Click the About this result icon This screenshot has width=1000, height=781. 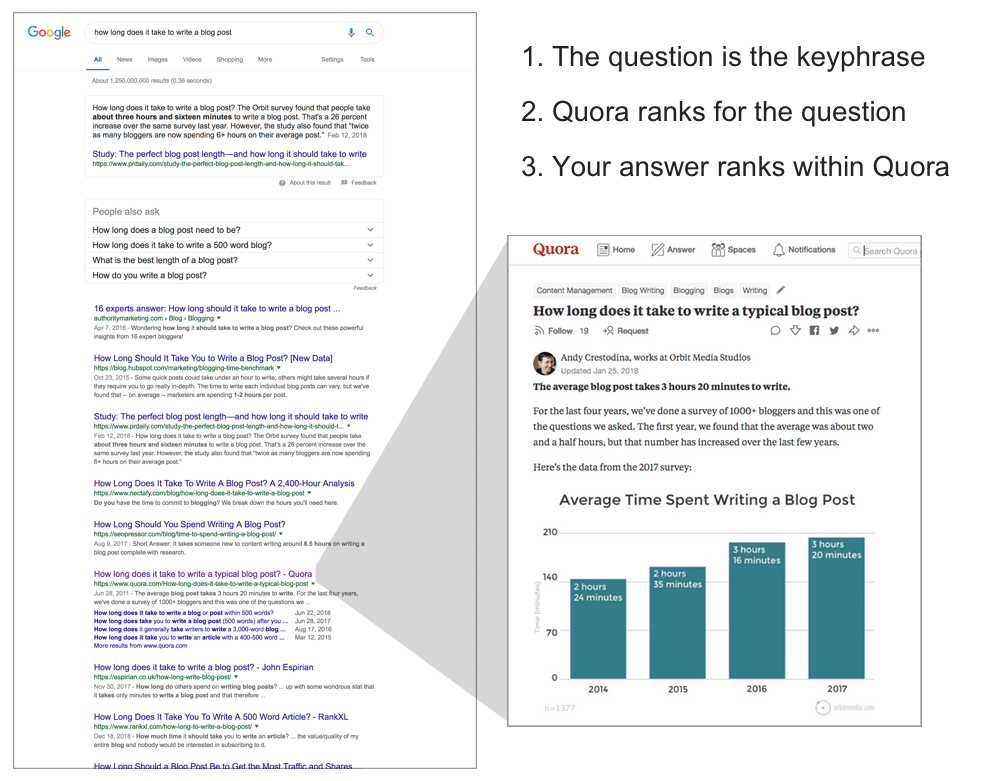pos(282,183)
